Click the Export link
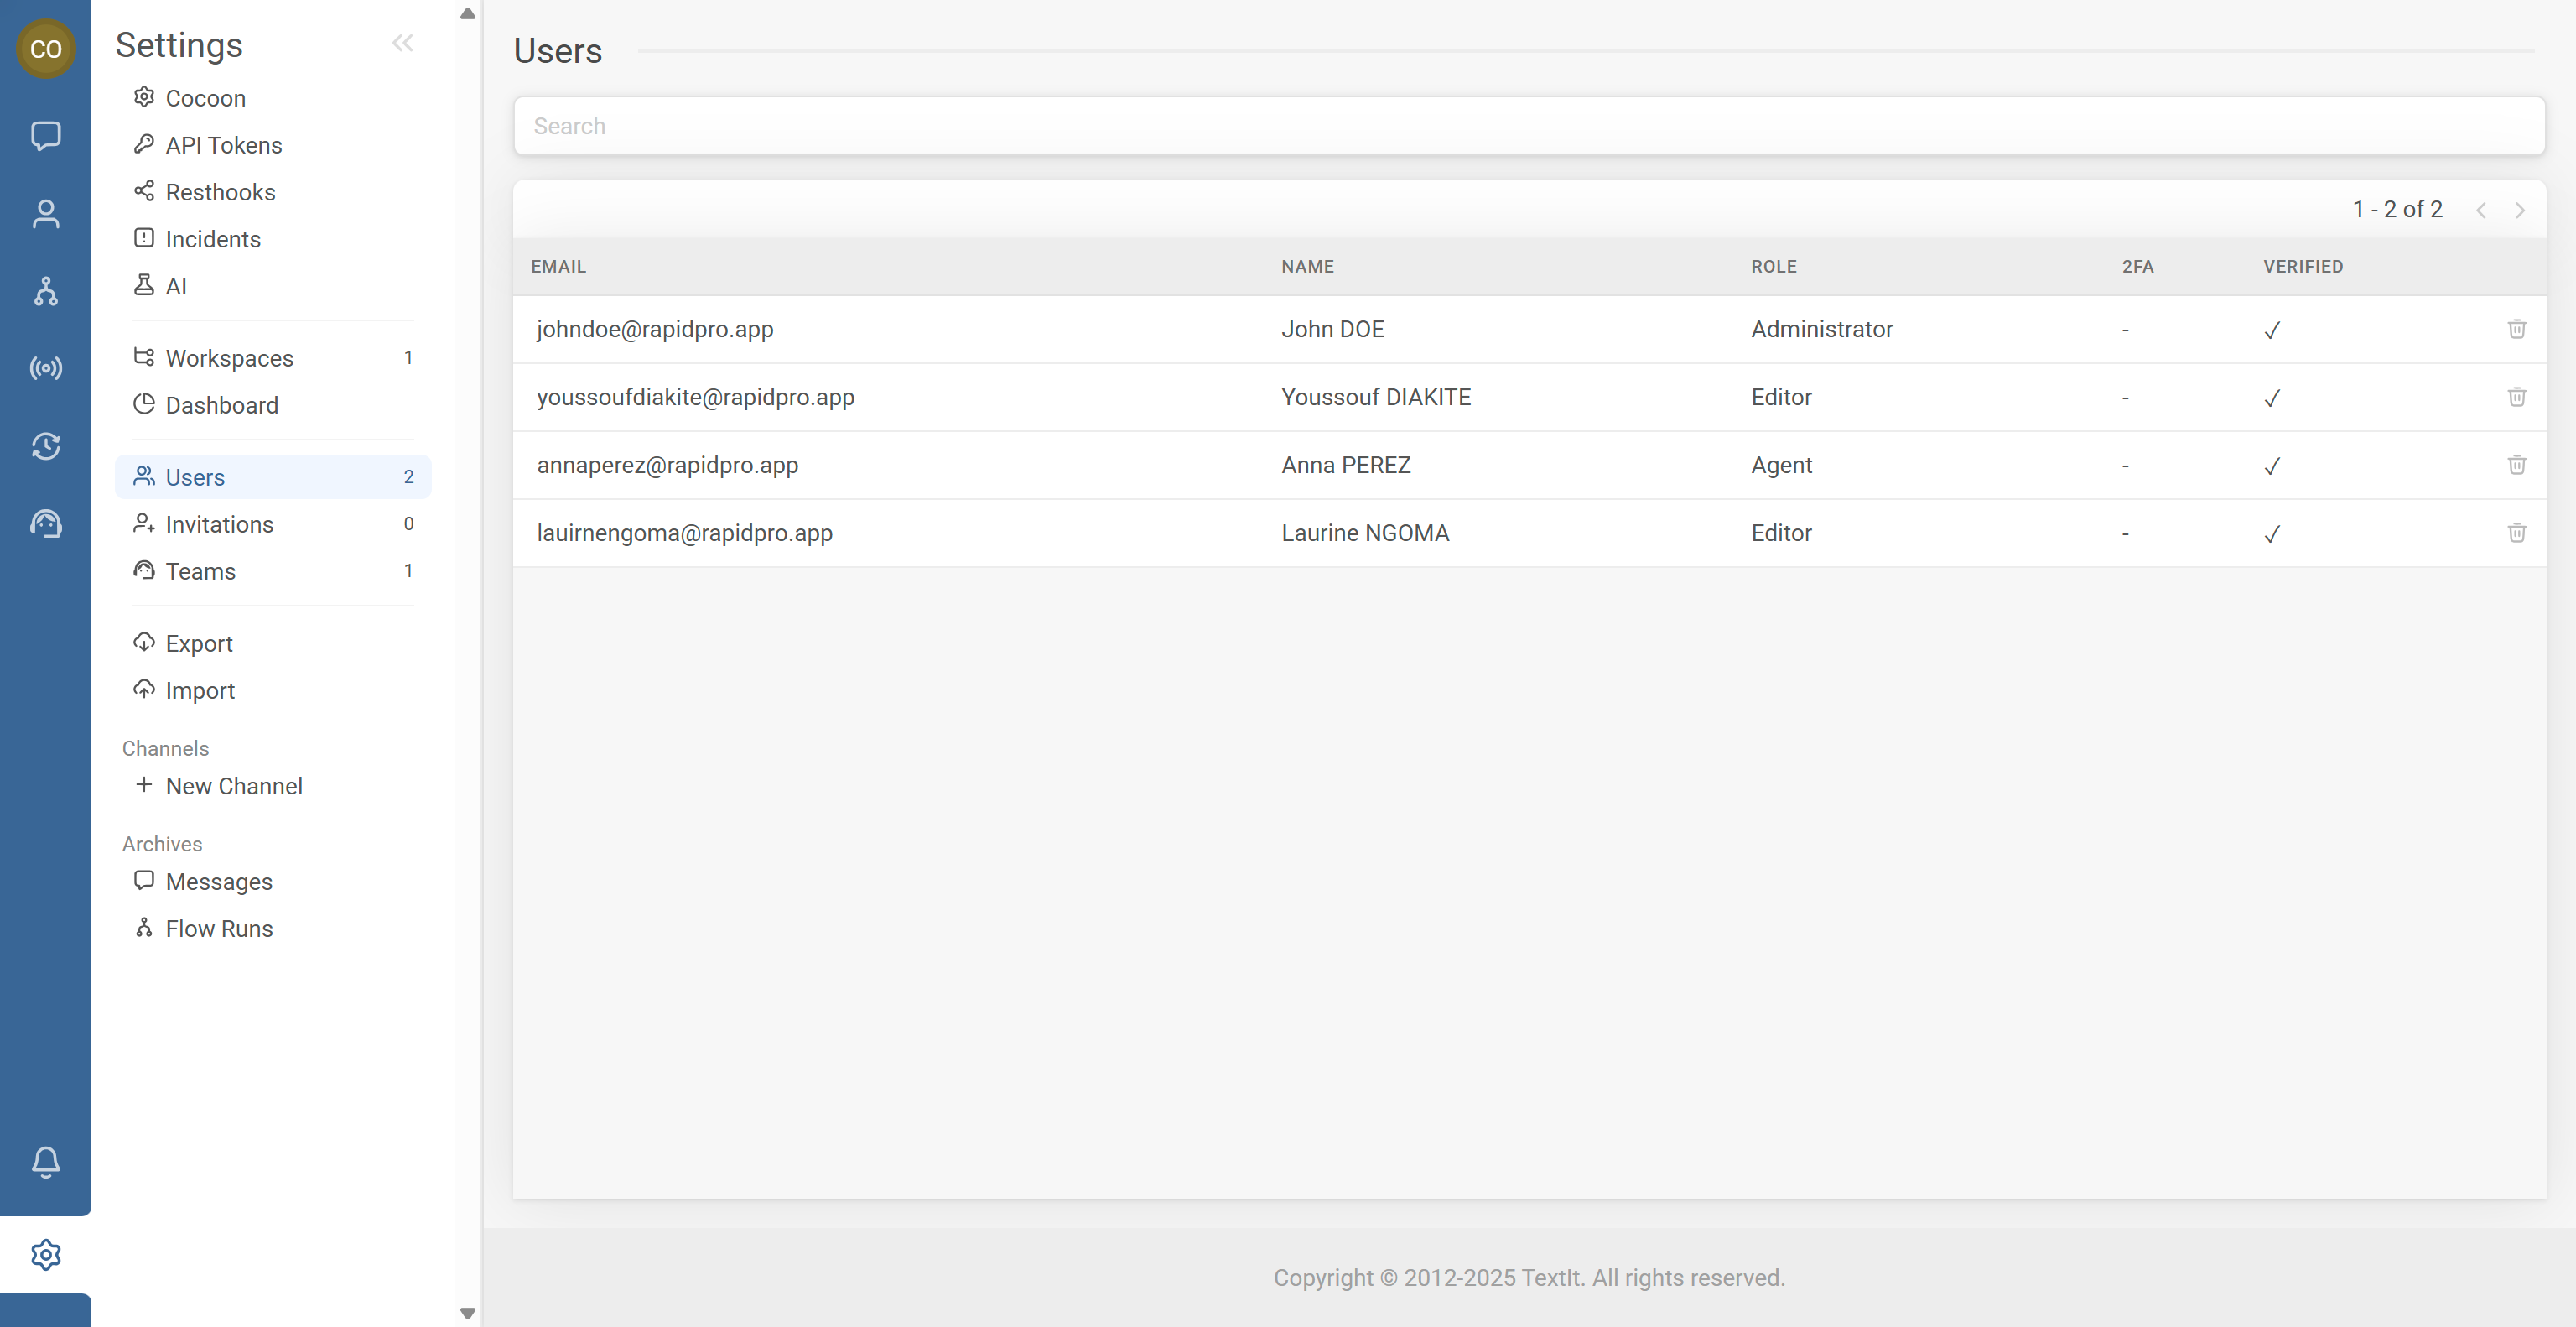 199,643
